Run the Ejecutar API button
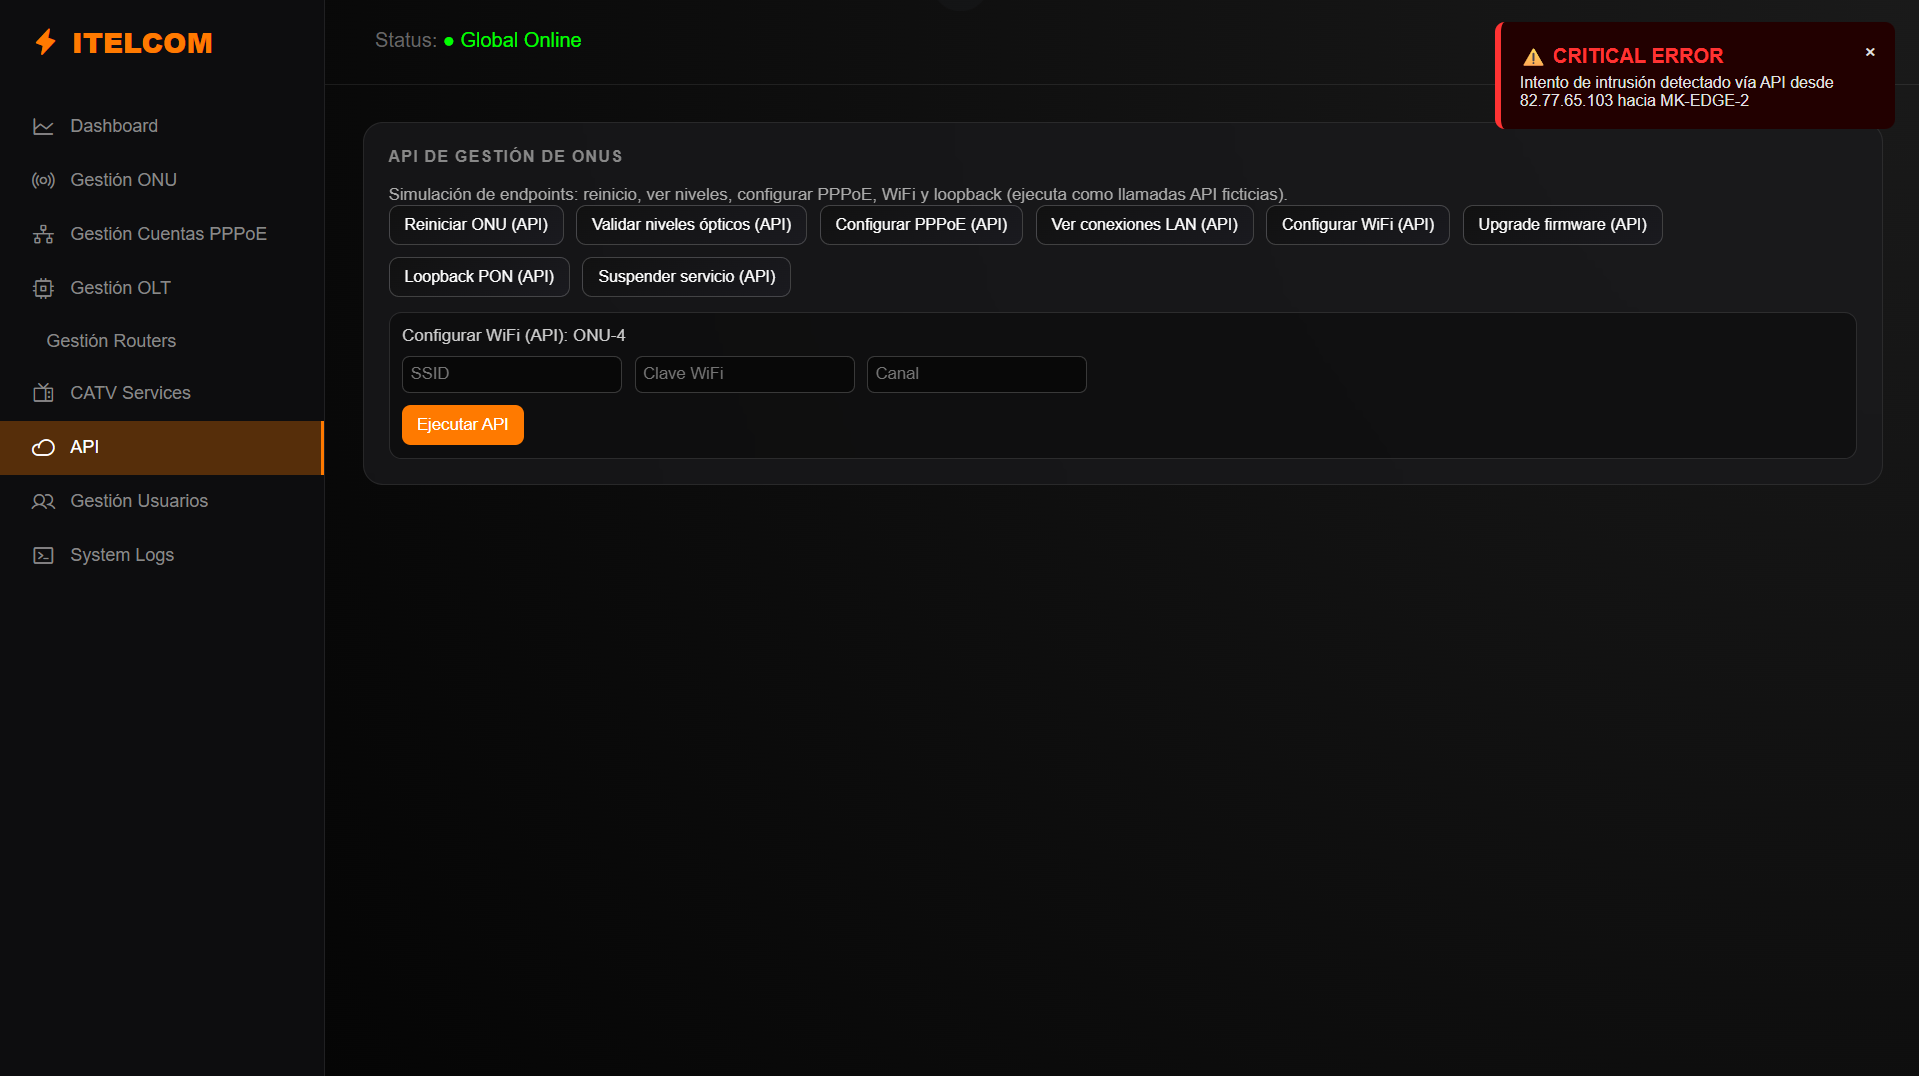Image resolution: width=1919 pixels, height=1076 pixels. (462, 425)
